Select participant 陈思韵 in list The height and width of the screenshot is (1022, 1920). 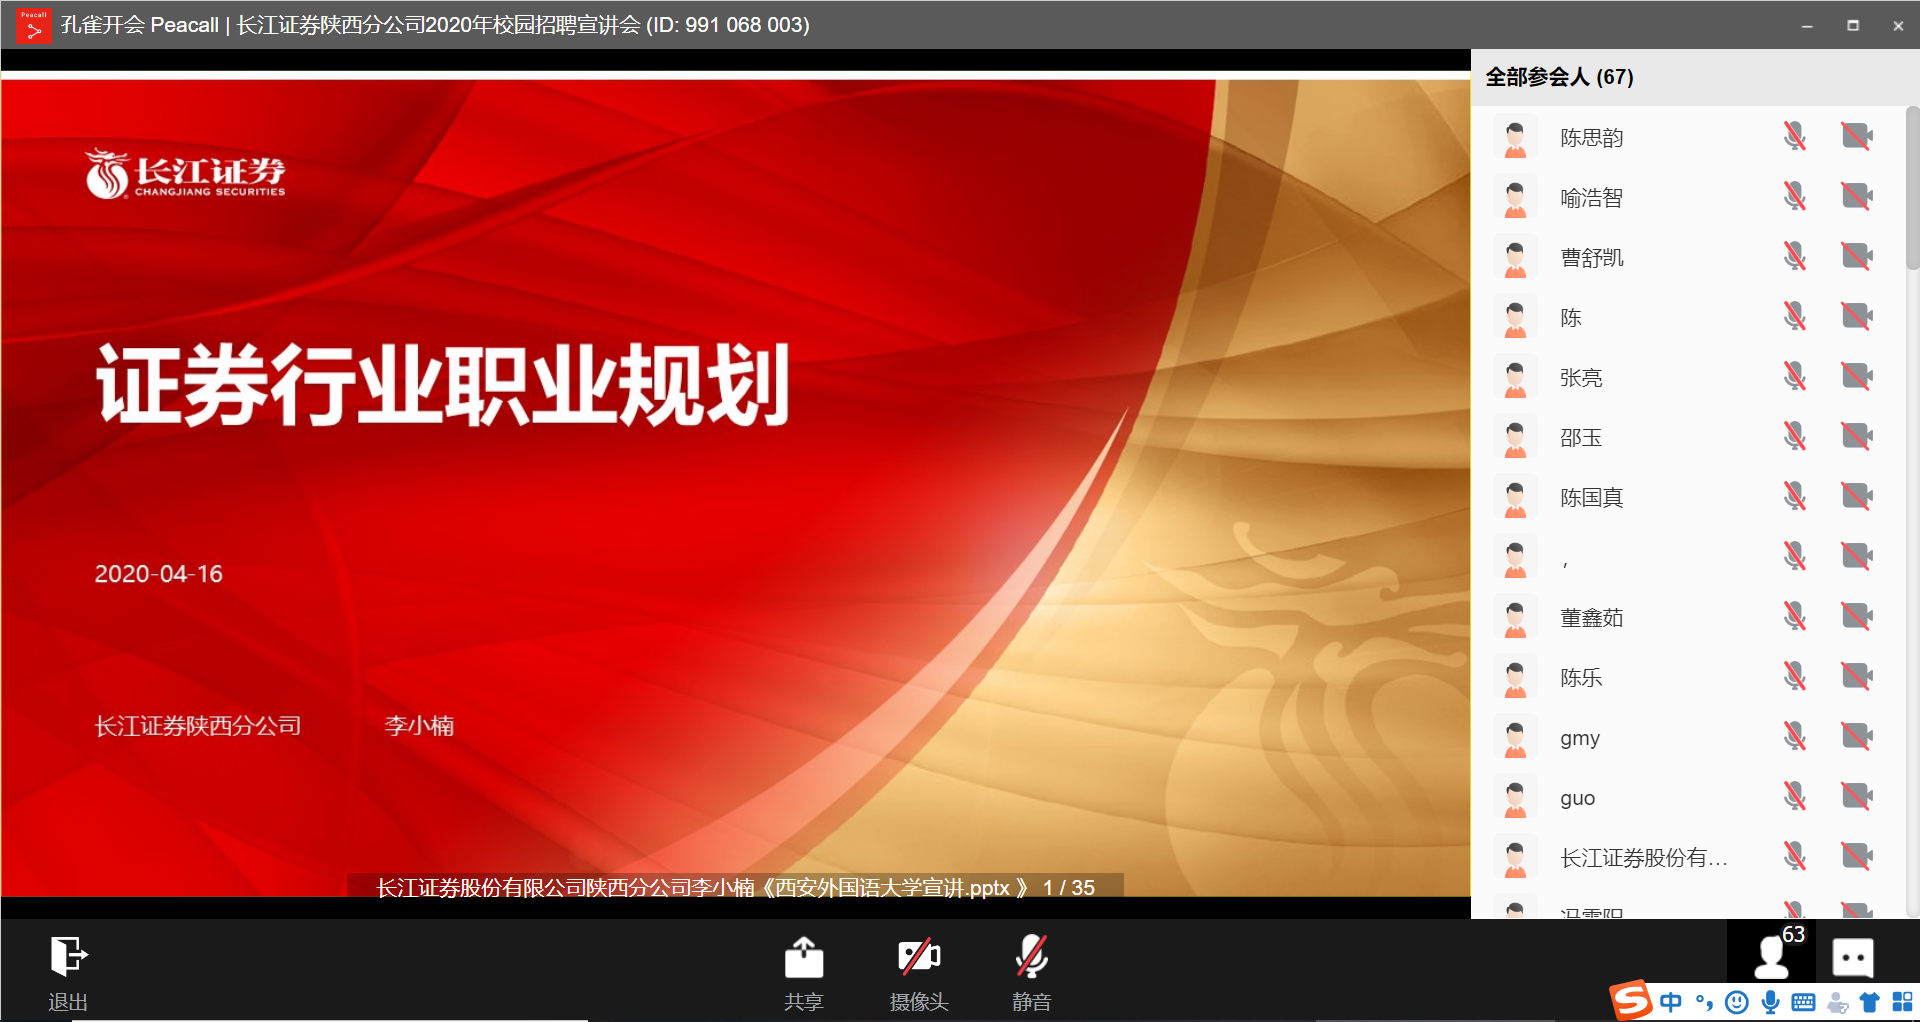1688,137
